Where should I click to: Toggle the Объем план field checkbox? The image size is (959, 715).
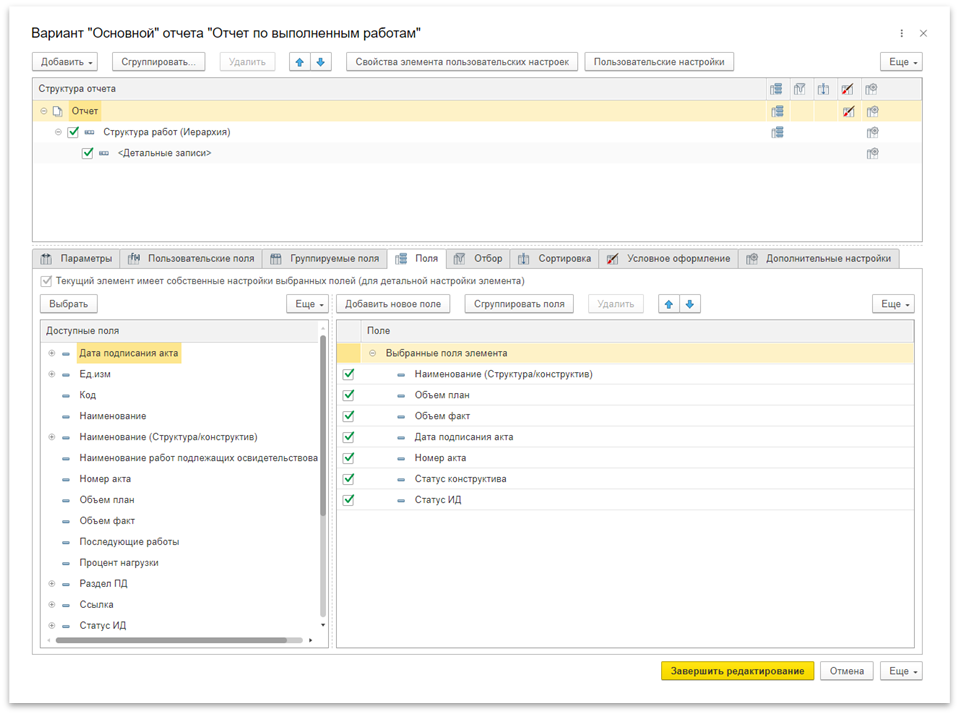(x=349, y=395)
